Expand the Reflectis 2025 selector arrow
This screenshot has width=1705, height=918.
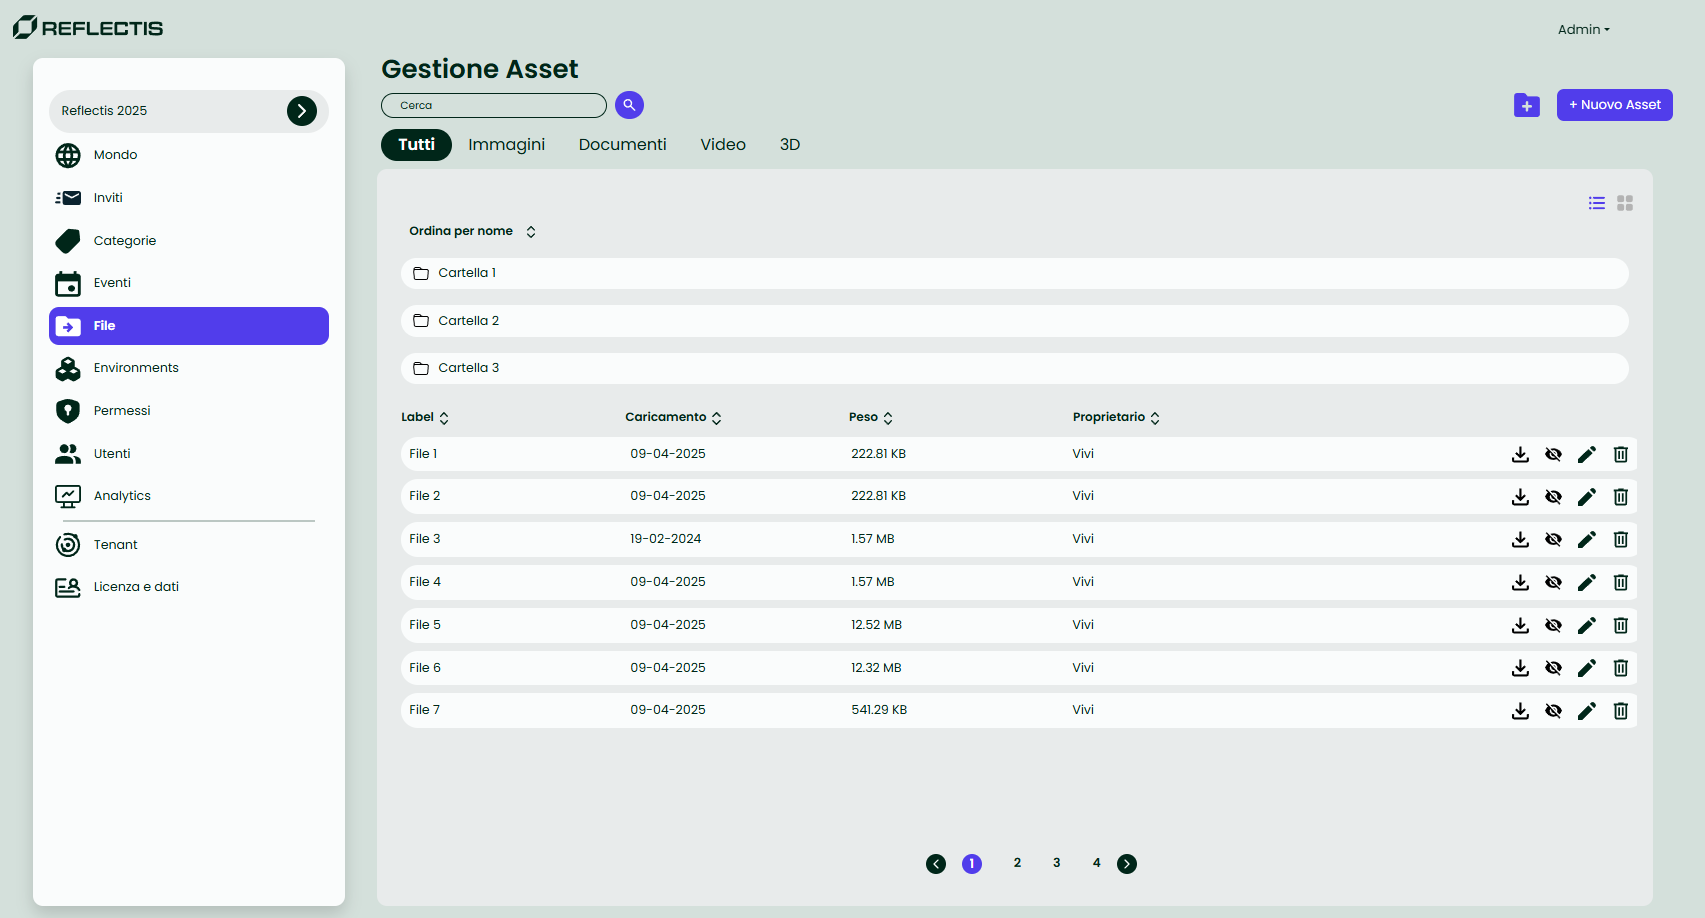pyautogui.click(x=302, y=111)
